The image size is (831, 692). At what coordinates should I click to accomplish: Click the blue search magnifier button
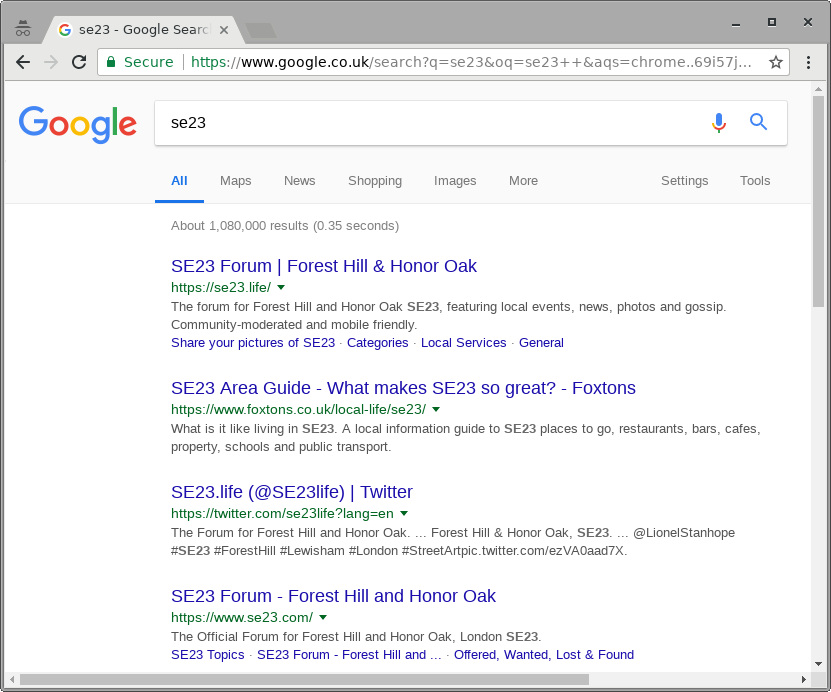click(759, 123)
